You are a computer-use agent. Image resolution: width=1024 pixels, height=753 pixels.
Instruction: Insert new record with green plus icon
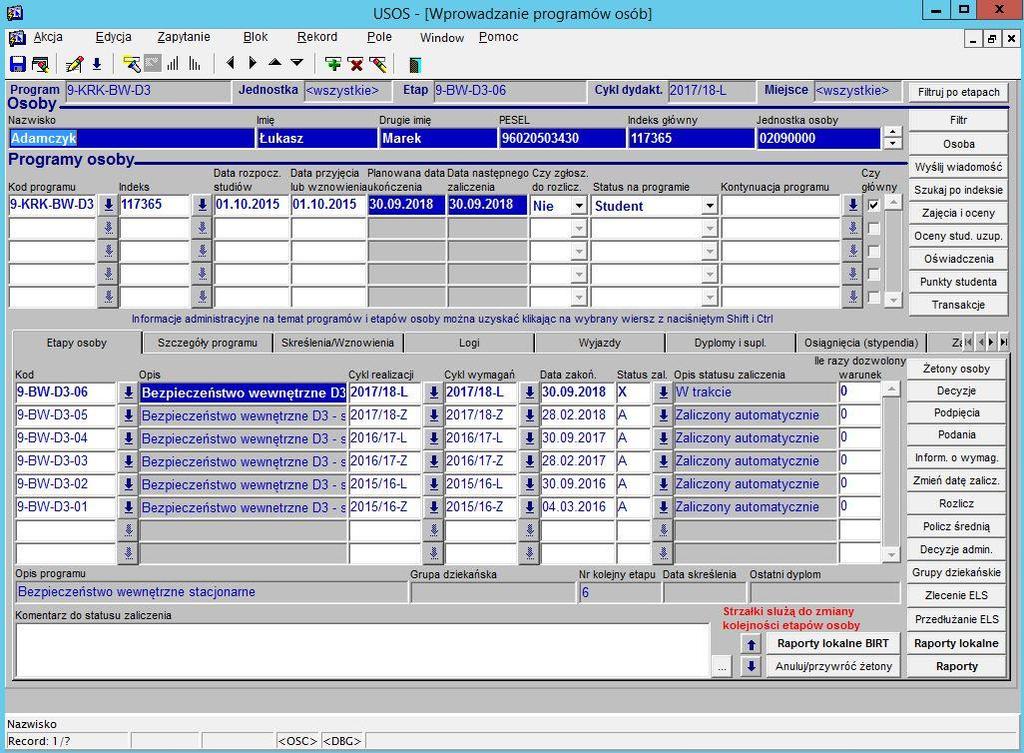coord(333,64)
